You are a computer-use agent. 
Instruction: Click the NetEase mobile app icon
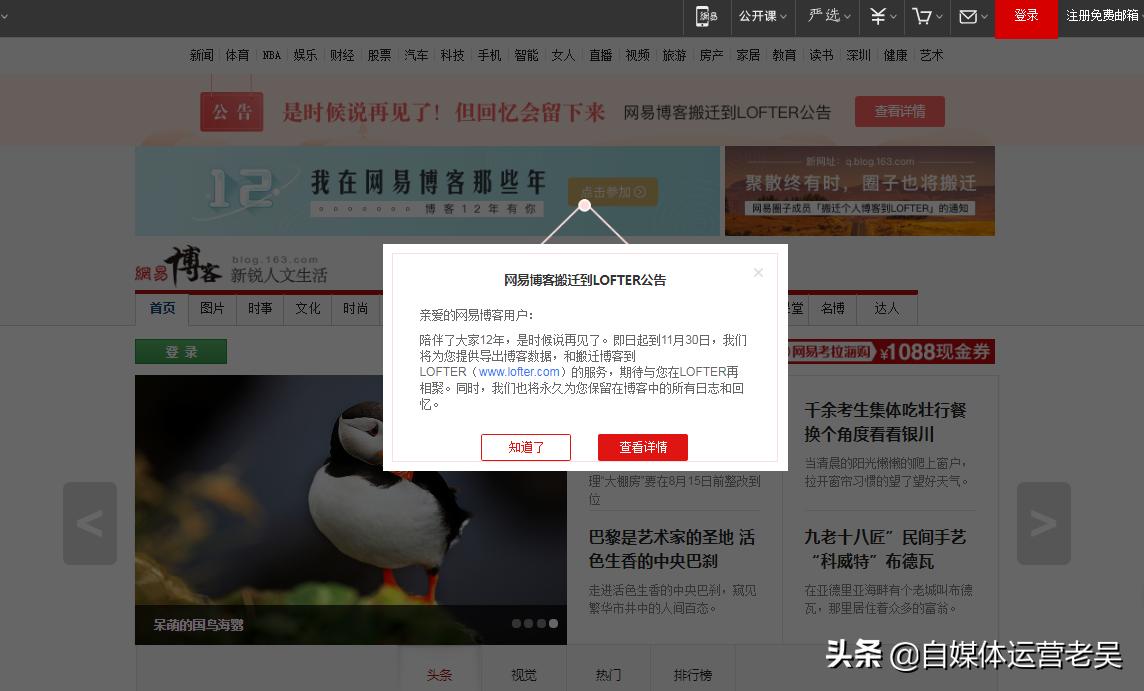tap(708, 17)
